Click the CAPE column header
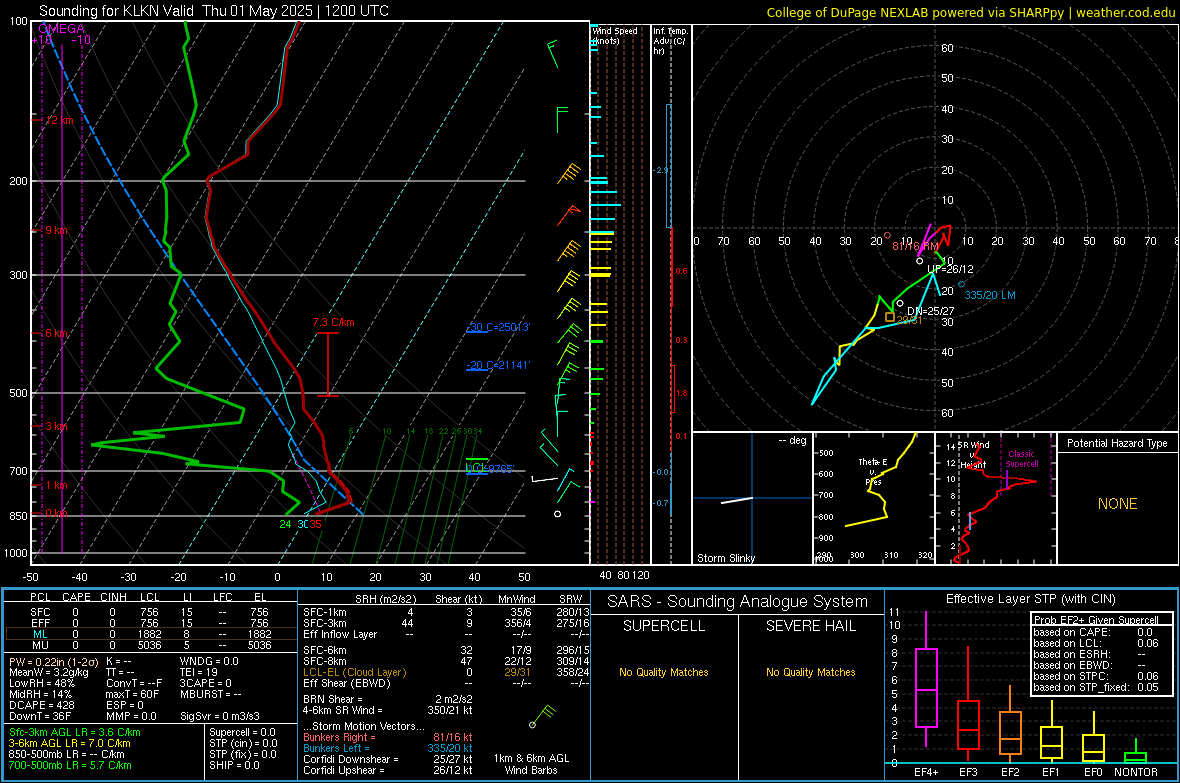Viewport: 1180px width, 783px height. [x=76, y=597]
